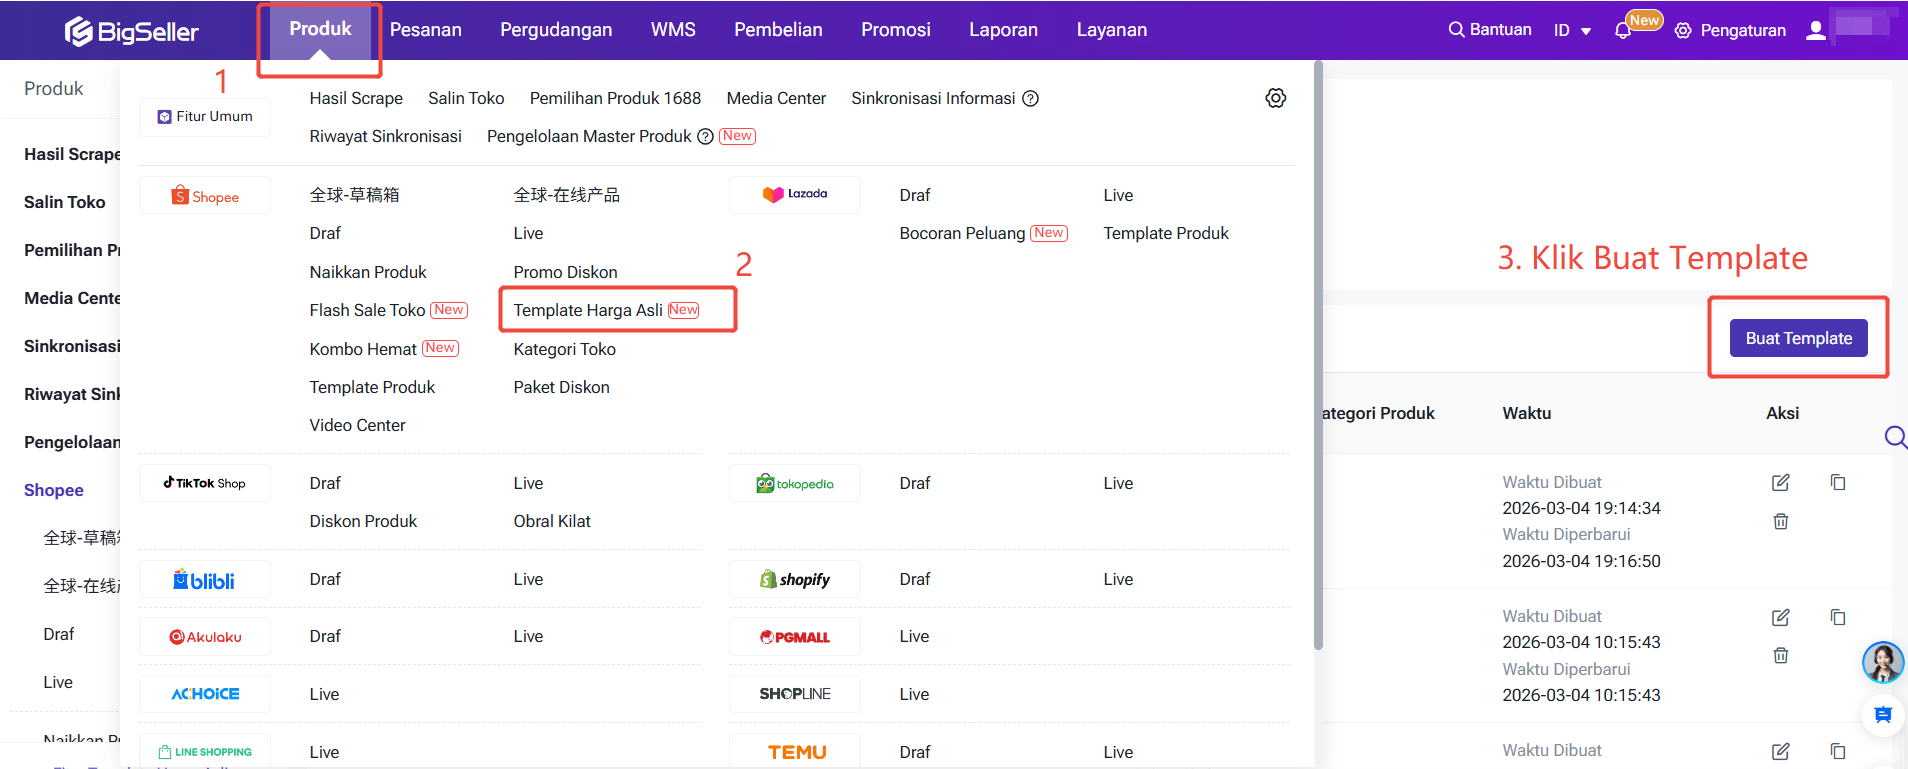Expand the ID language dropdown

coord(1572,30)
